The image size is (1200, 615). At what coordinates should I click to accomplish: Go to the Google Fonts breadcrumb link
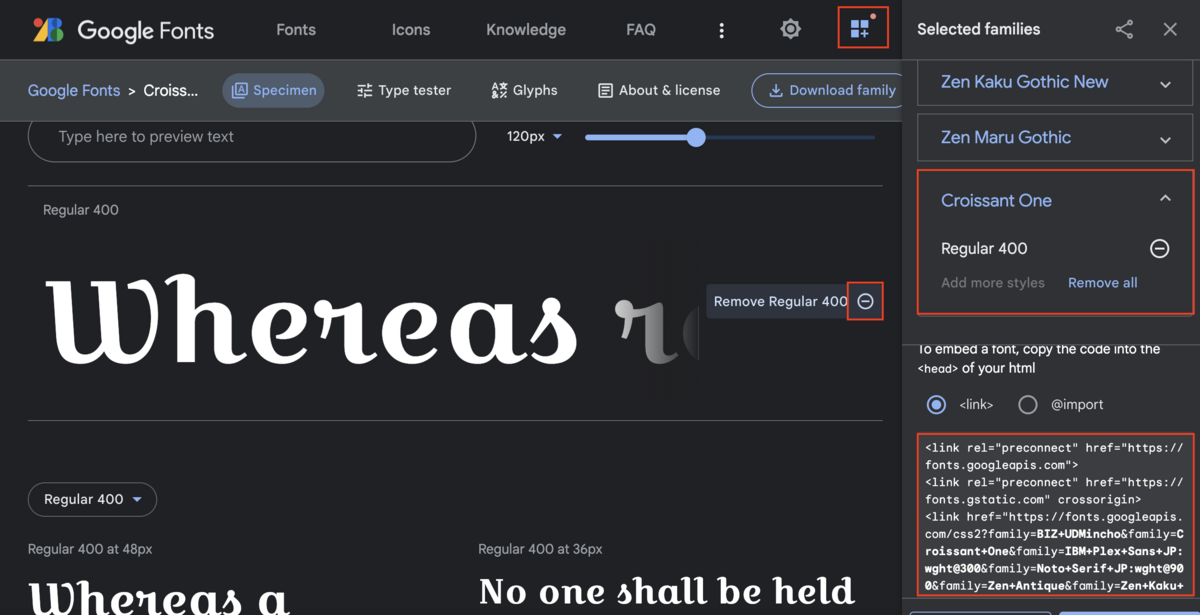[74, 90]
